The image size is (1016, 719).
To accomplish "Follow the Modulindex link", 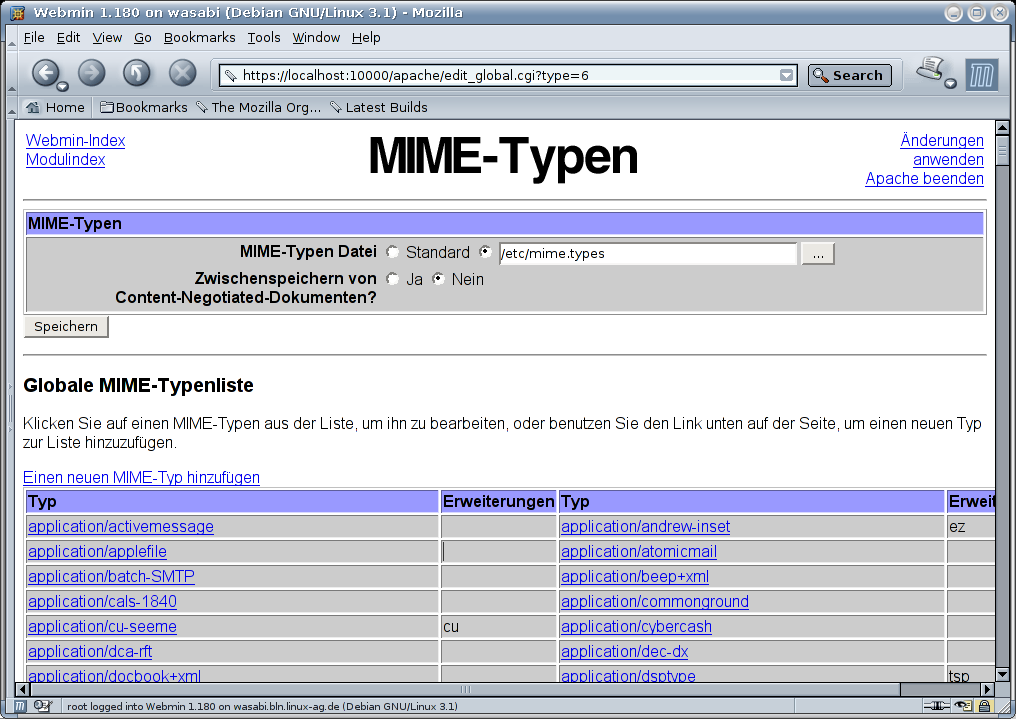I will click(x=65, y=159).
